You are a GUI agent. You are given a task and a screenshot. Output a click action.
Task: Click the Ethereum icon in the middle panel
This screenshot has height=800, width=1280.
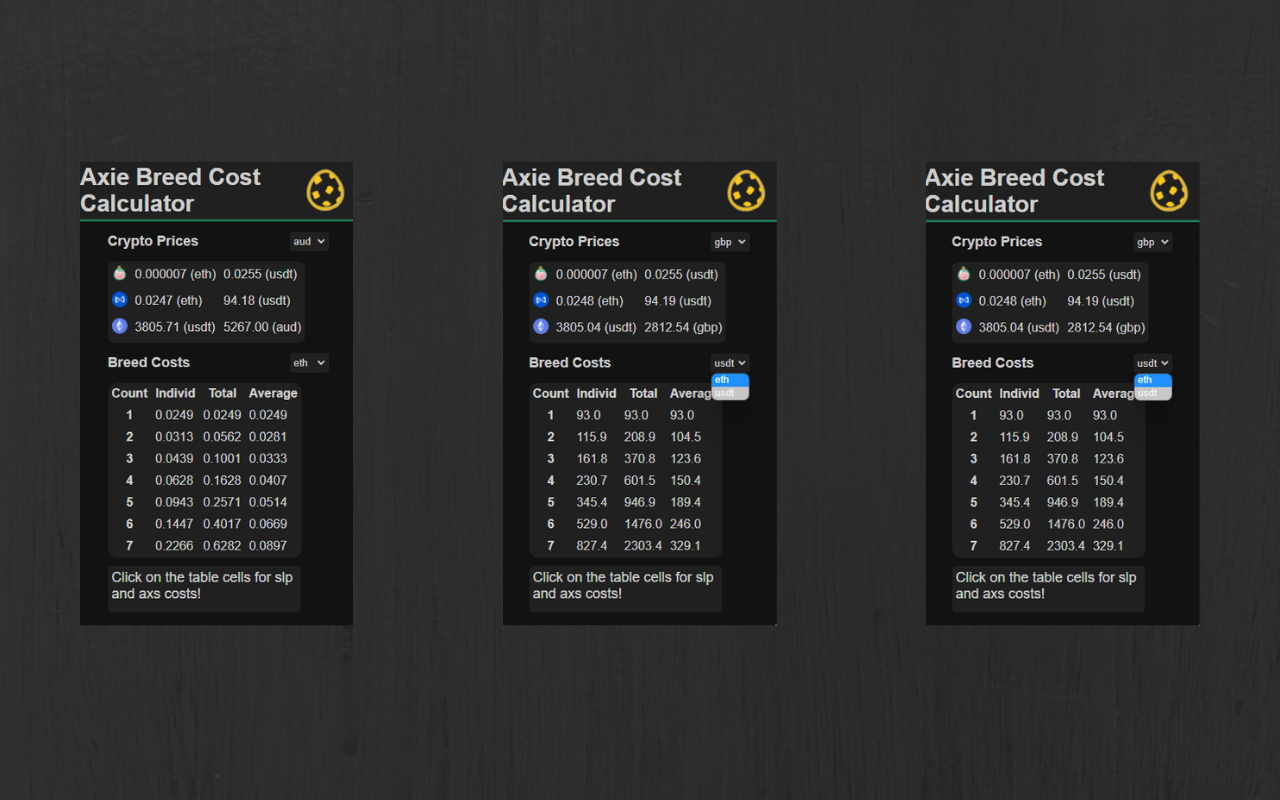pyautogui.click(x=541, y=326)
